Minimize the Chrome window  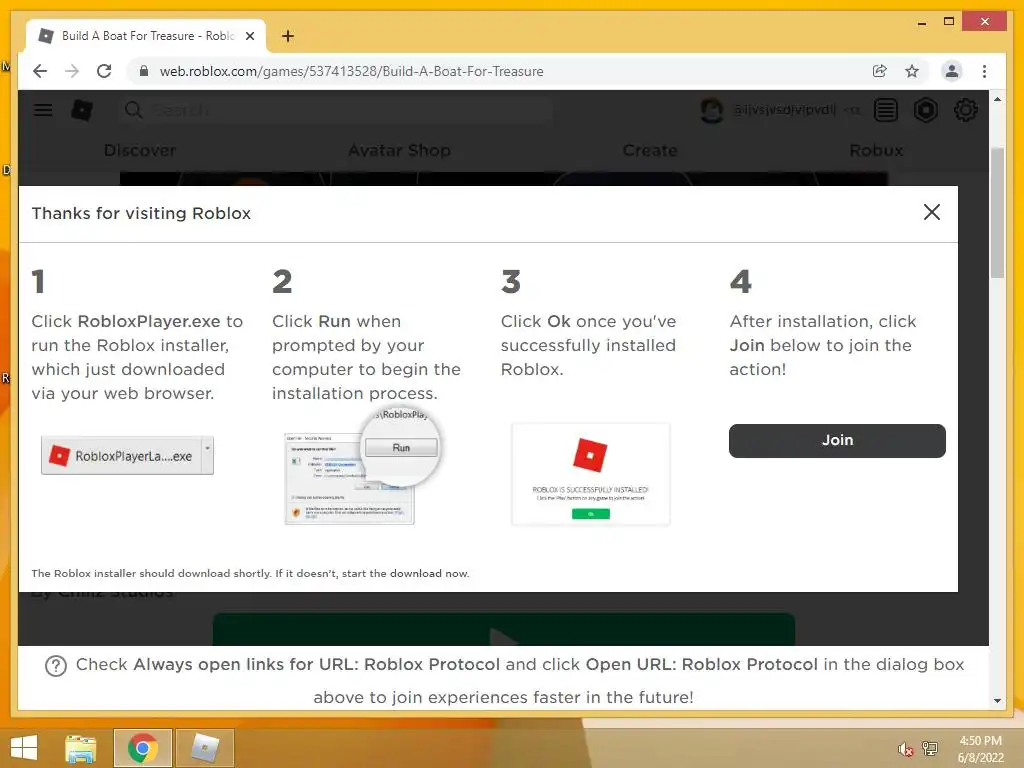coord(921,22)
